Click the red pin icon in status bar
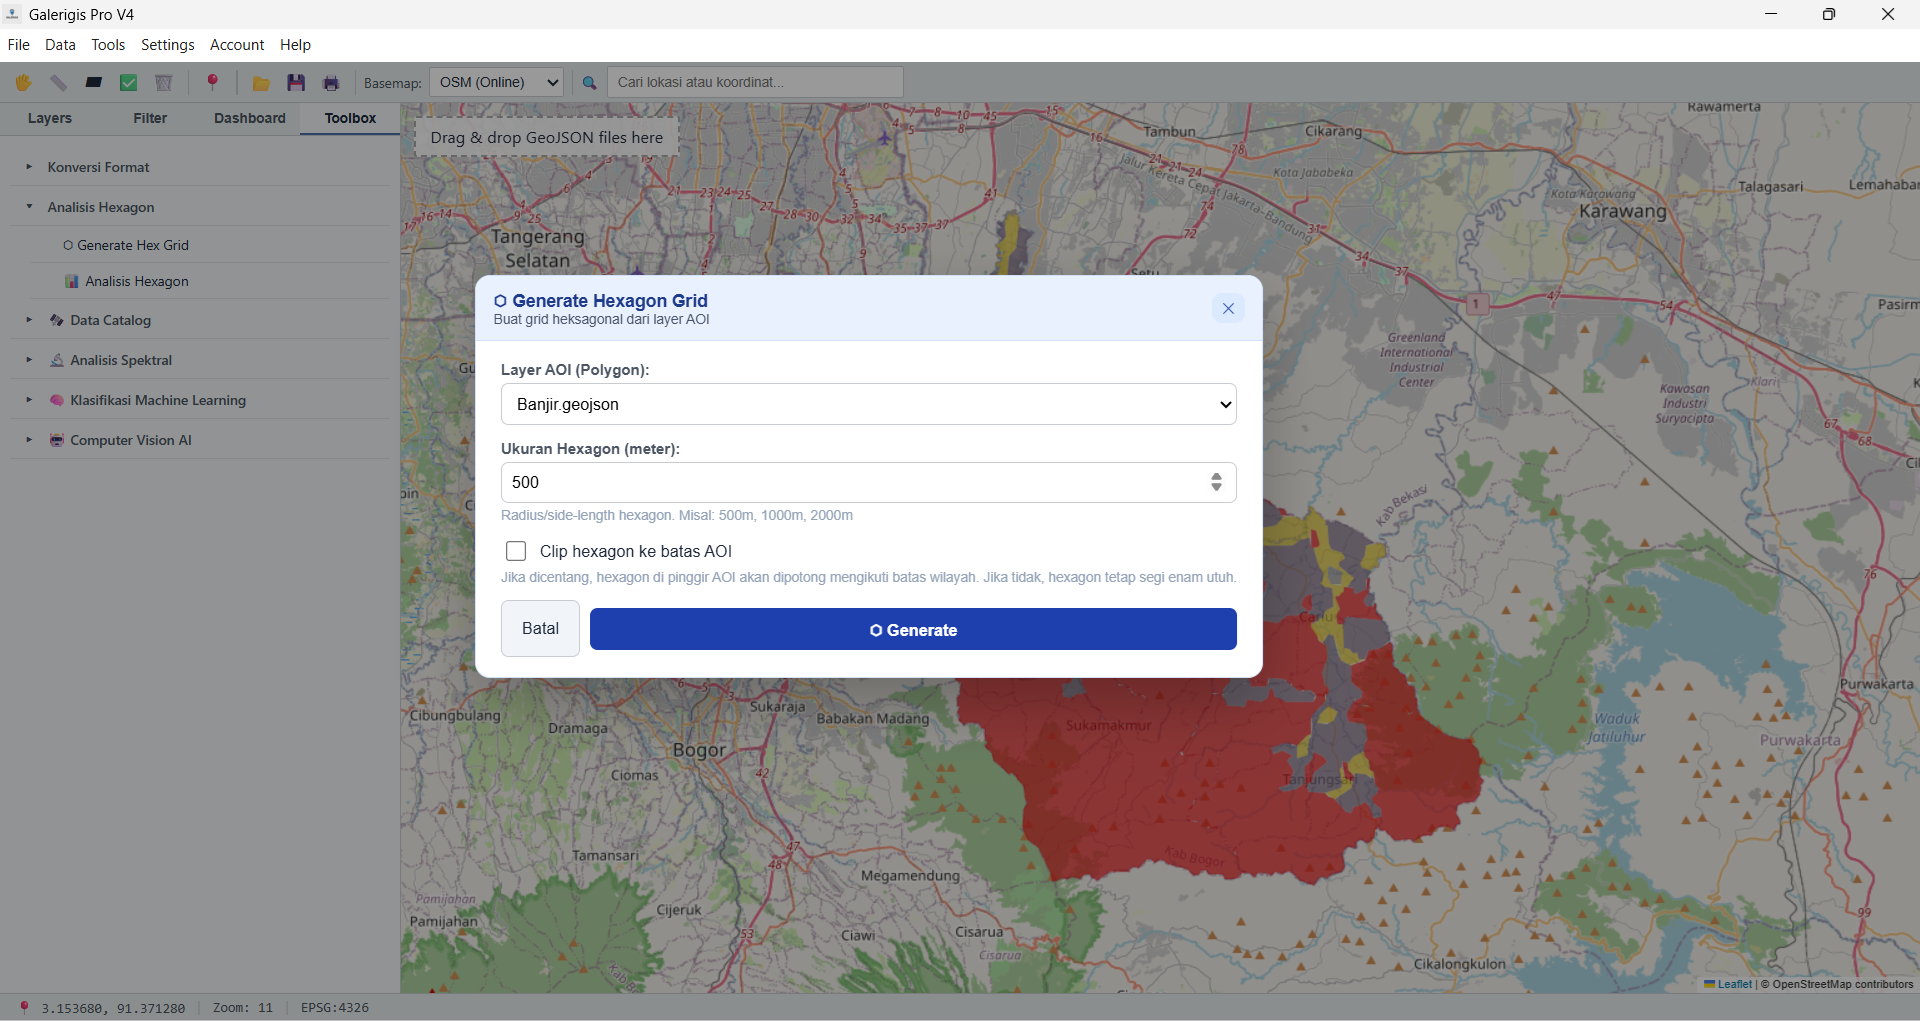 click(25, 1008)
